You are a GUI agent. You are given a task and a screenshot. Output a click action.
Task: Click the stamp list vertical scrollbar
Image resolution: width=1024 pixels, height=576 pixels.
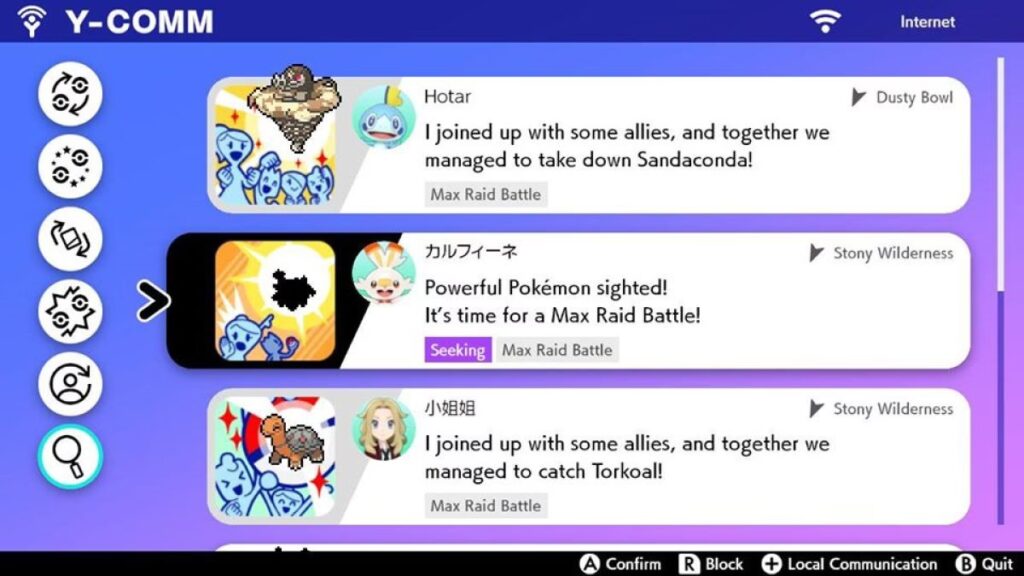pyautogui.click(x=1000, y=291)
